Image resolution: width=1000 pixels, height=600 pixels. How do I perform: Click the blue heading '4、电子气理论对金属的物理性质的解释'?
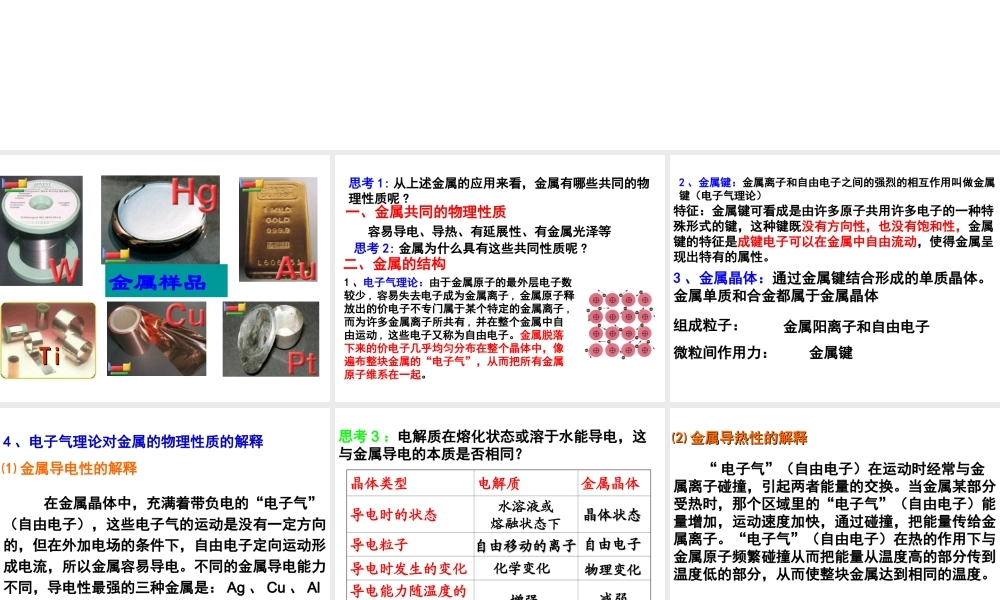coord(133,441)
